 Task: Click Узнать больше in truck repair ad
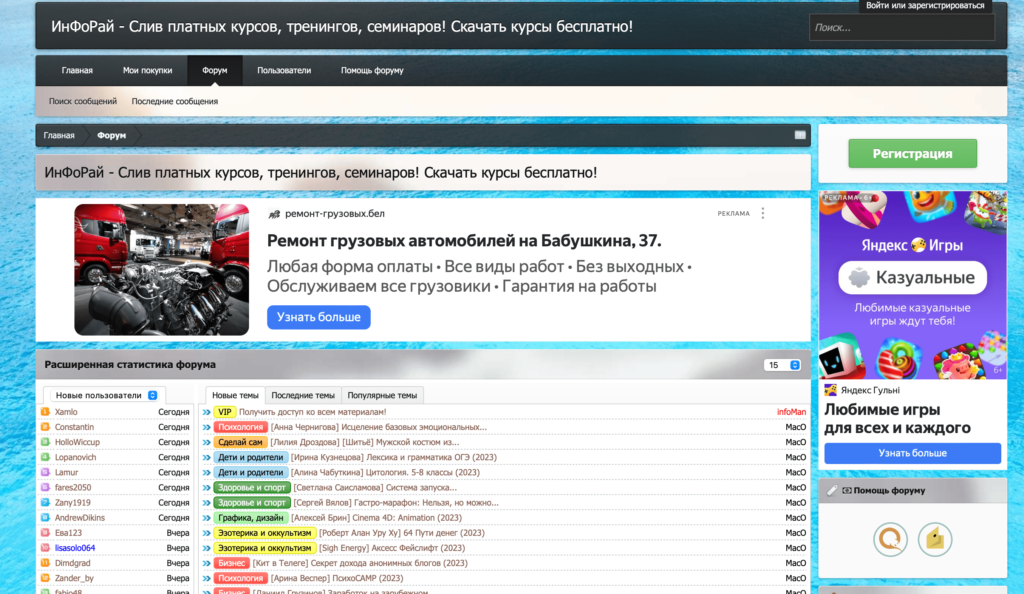(x=319, y=317)
